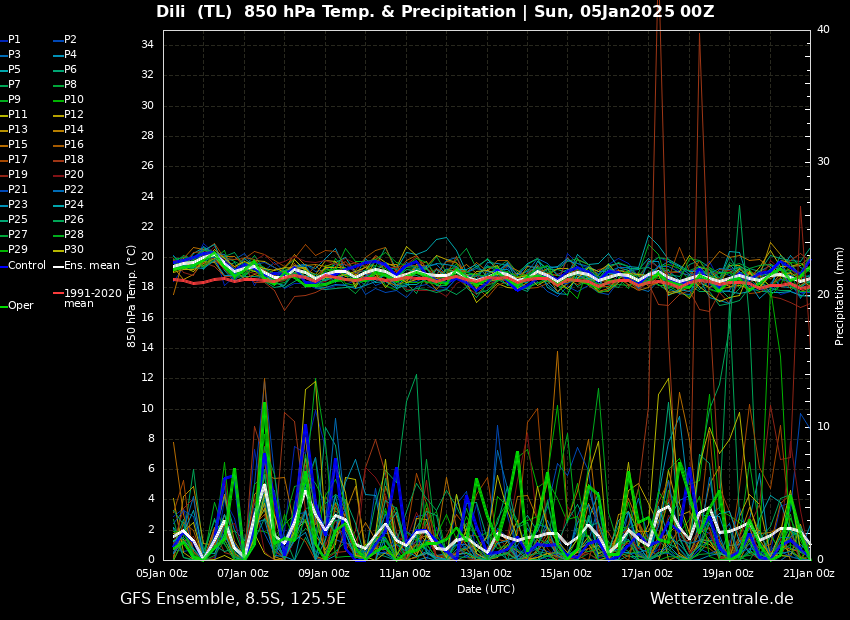Click the Oper legend entry
The width and height of the screenshot is (850, 620).
21,306
